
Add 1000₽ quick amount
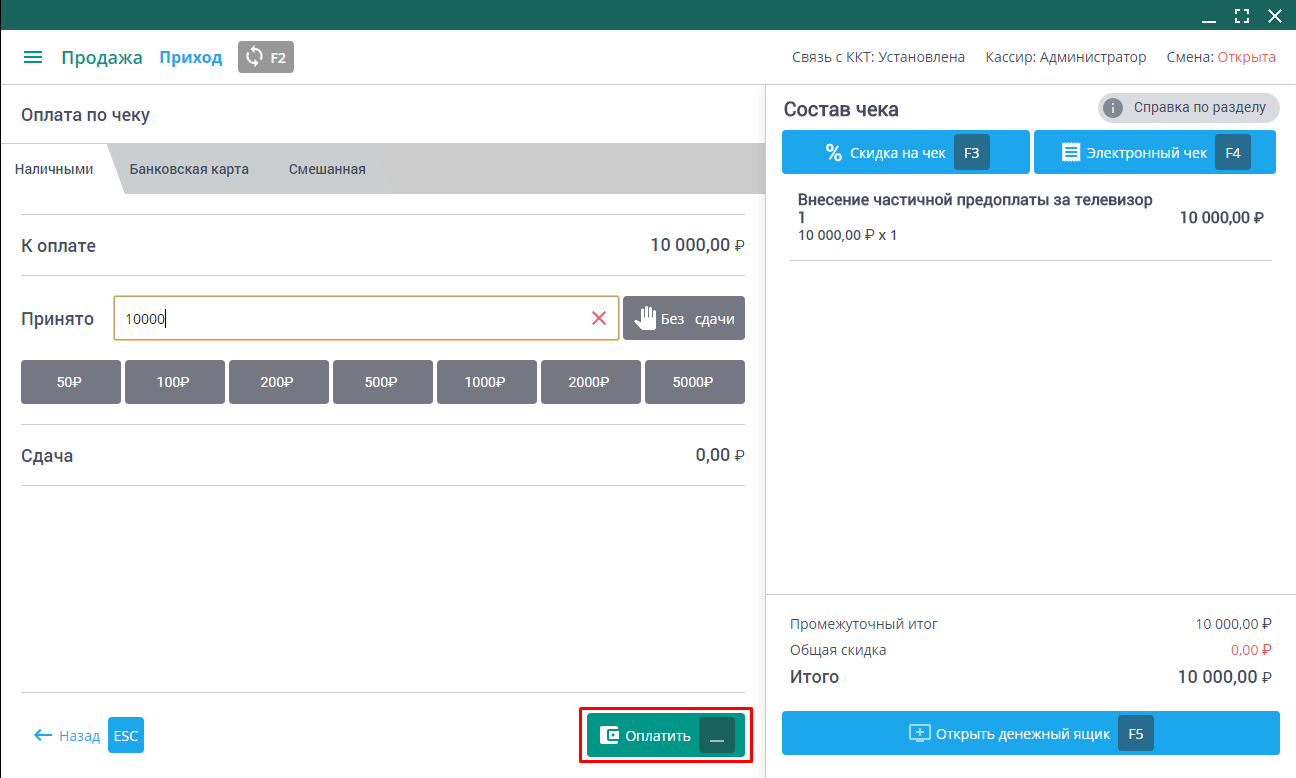487,382
